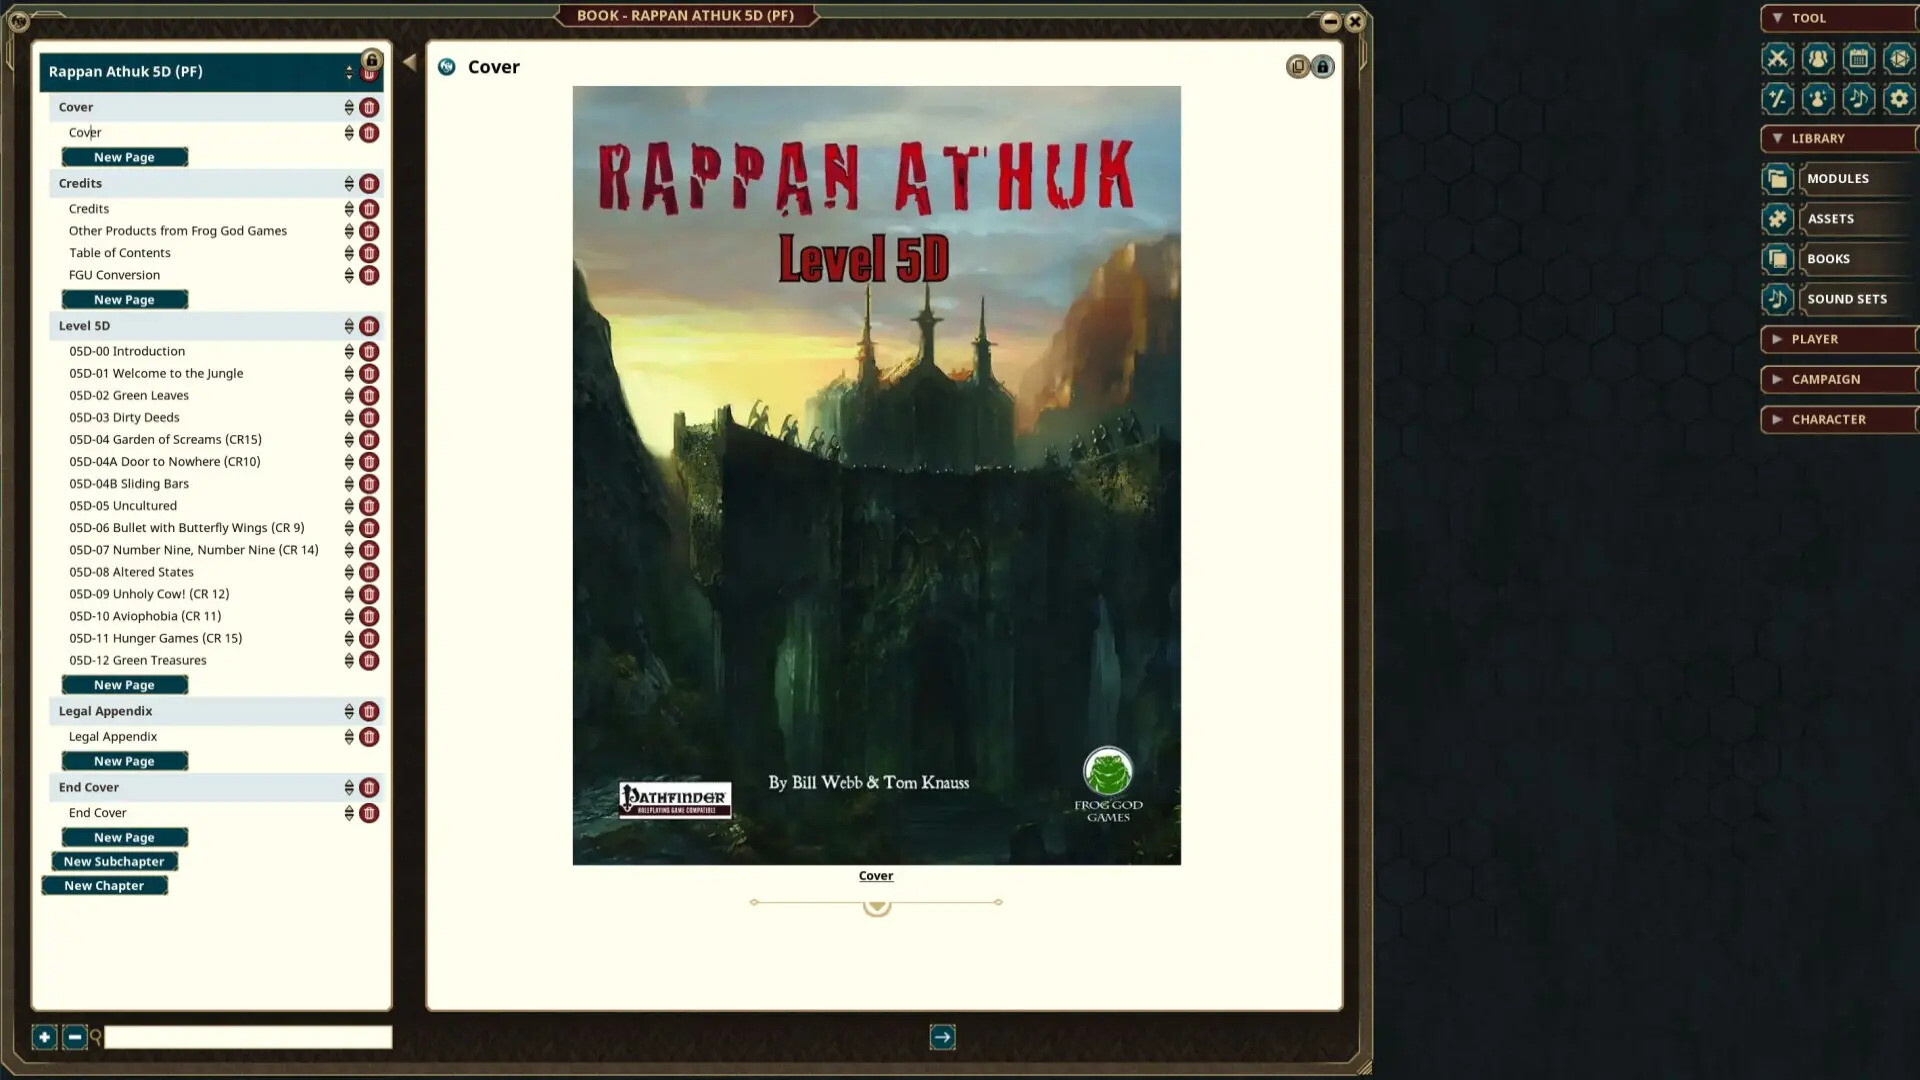Open the Calendar tool icon
This screenshot has width=1920, height=1080.
point(1858,58)
